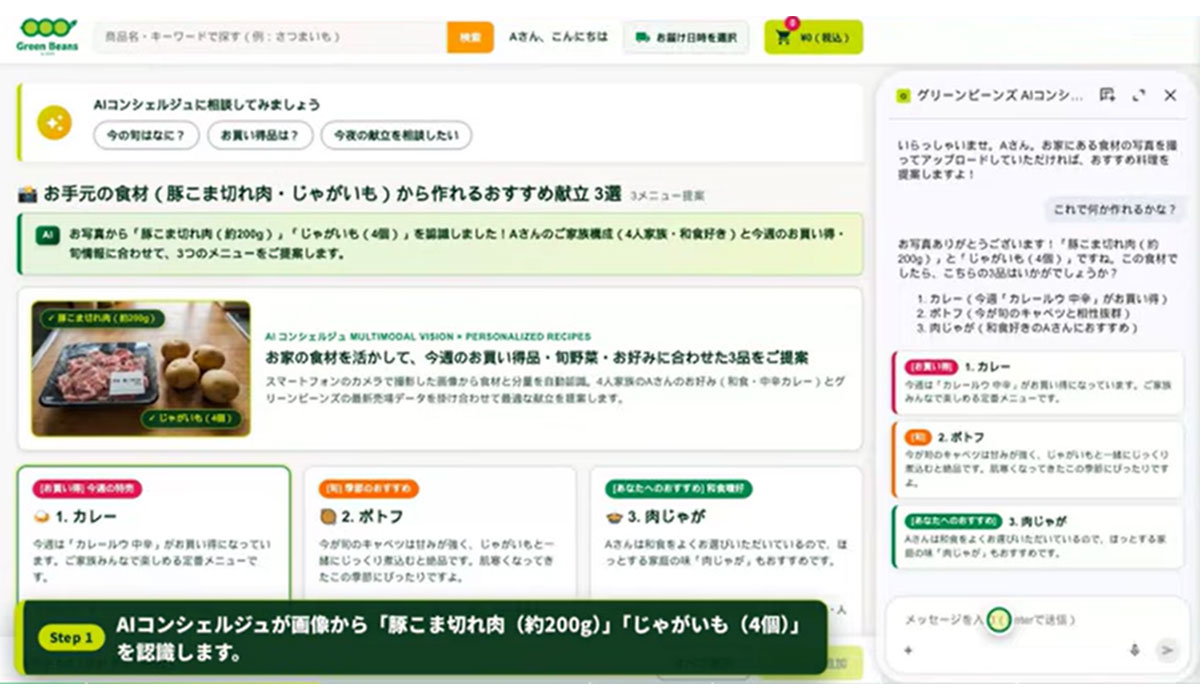Select the 肉じゃが suggestion in chat panel
This screenshot has width=1200, height=700.
pos(1037,536)
